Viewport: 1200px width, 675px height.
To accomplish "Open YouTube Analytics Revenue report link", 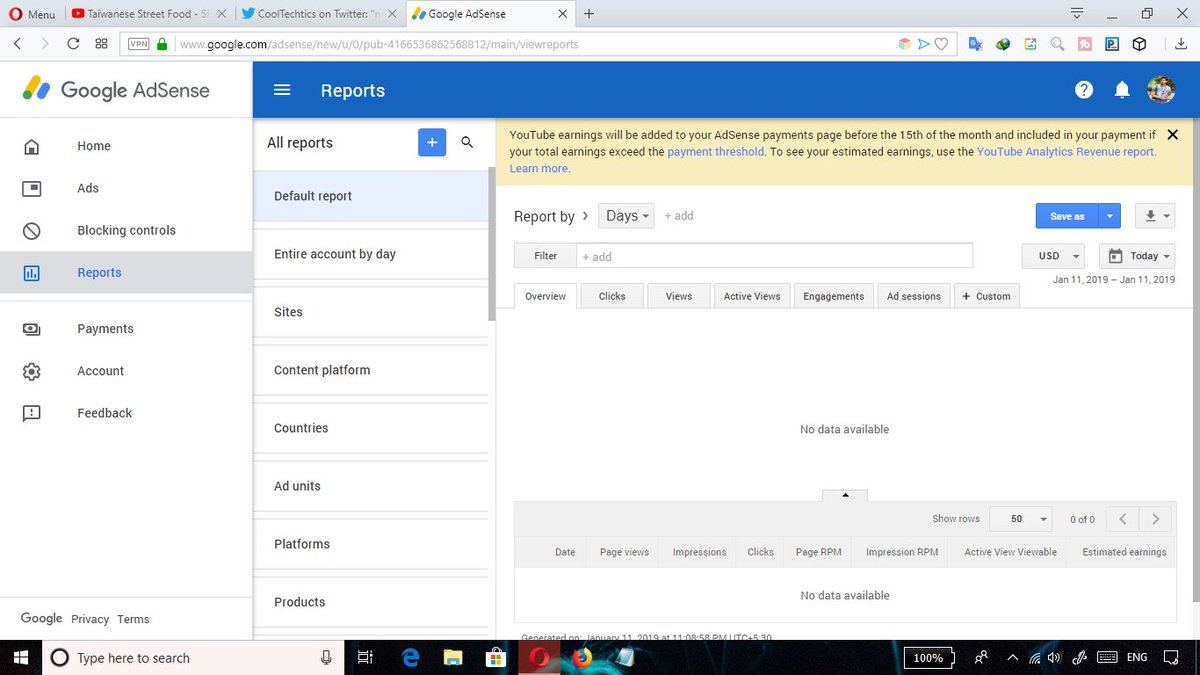I will point(1066,152).
